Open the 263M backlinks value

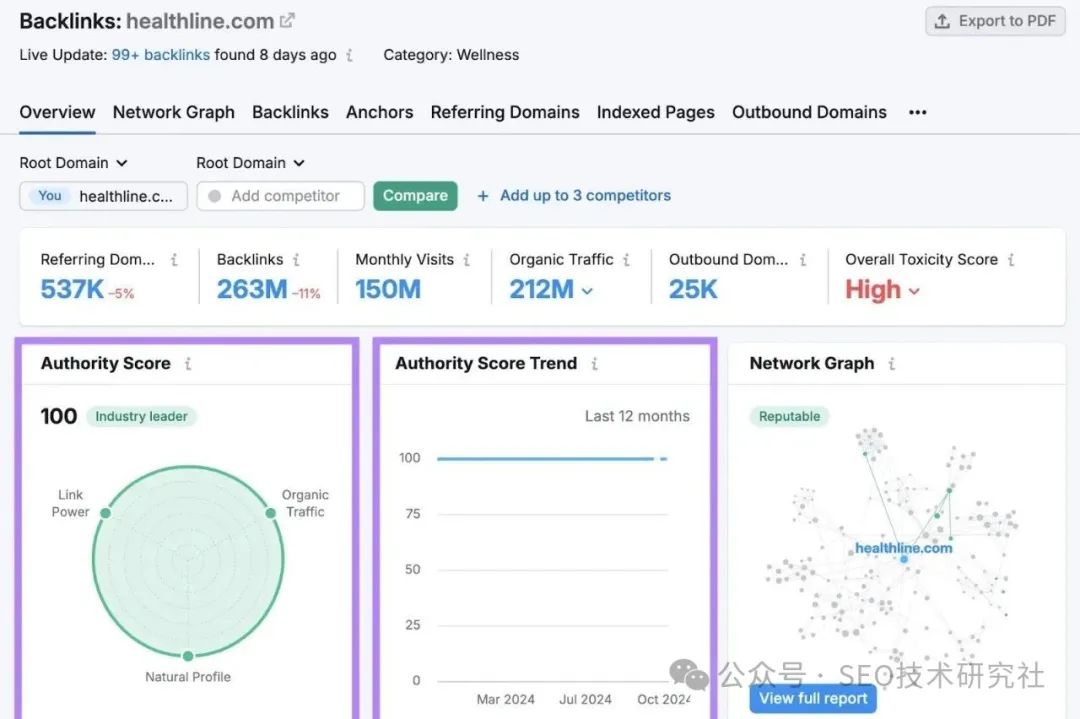(x=252, y=289)
